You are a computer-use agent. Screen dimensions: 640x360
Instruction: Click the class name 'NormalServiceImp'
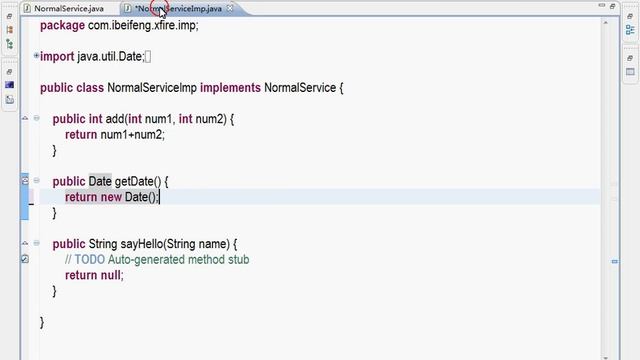[x=152, y=88]
